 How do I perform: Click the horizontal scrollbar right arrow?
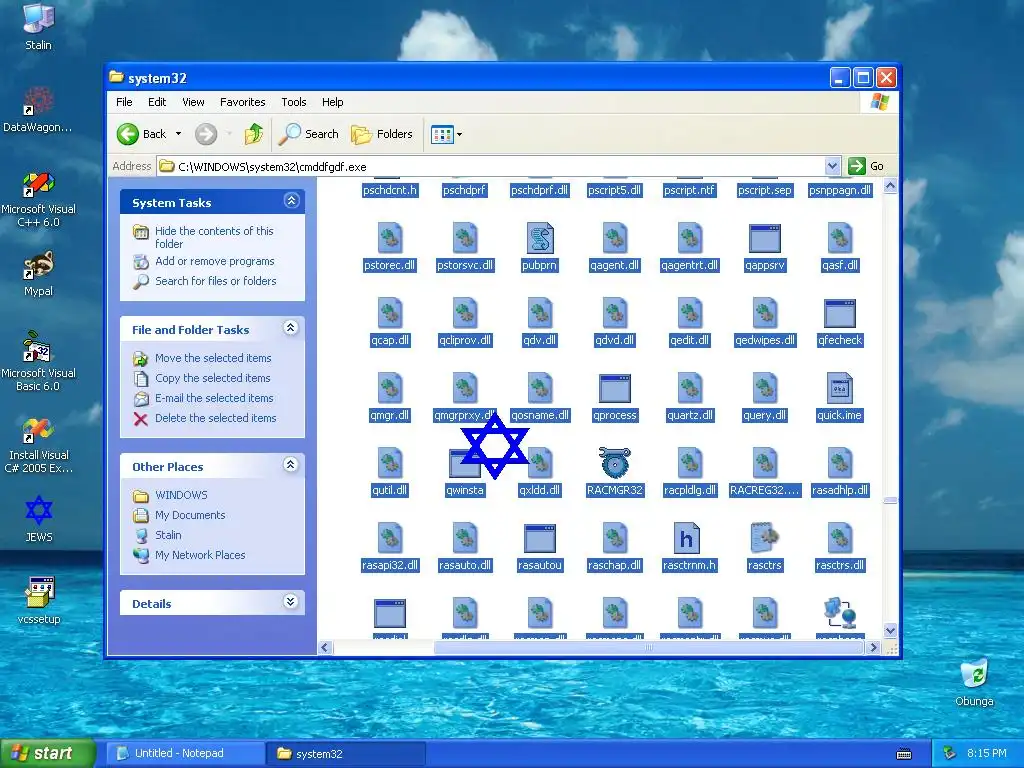(x=873, y=648)
